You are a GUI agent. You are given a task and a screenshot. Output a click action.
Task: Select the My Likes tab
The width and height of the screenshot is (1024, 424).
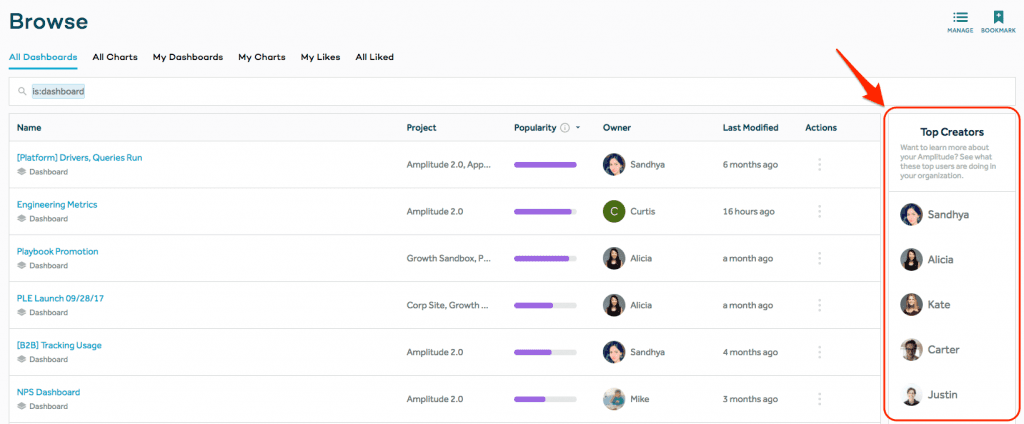coord(320,57)
